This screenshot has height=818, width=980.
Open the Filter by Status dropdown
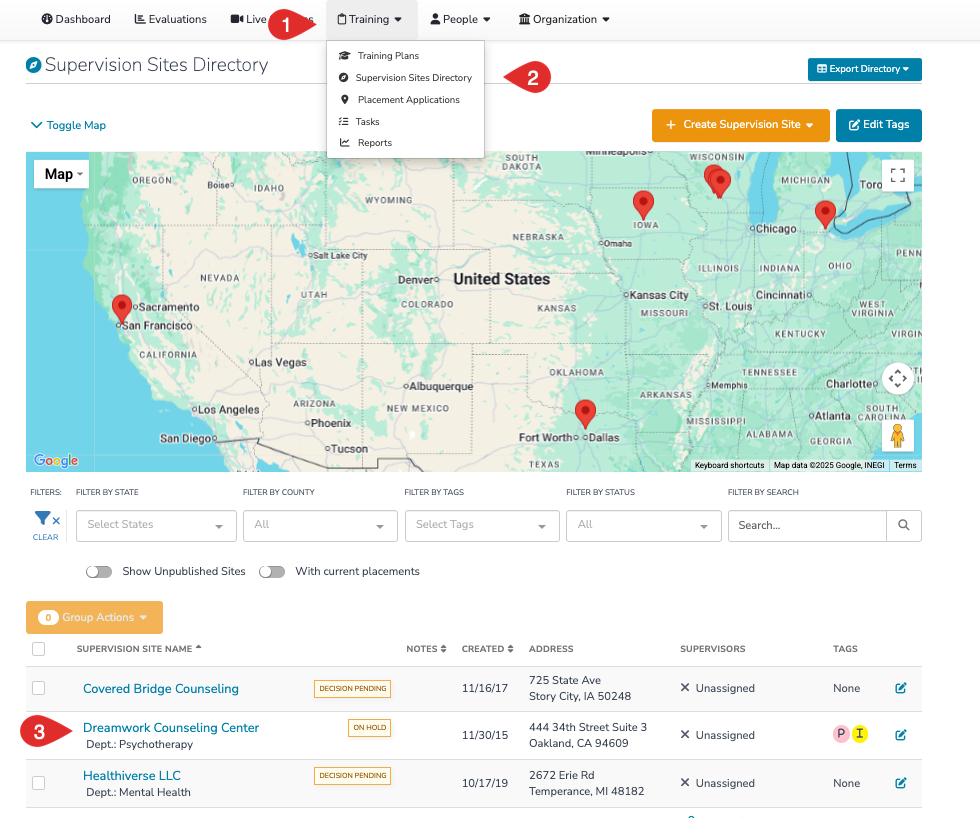644,526
